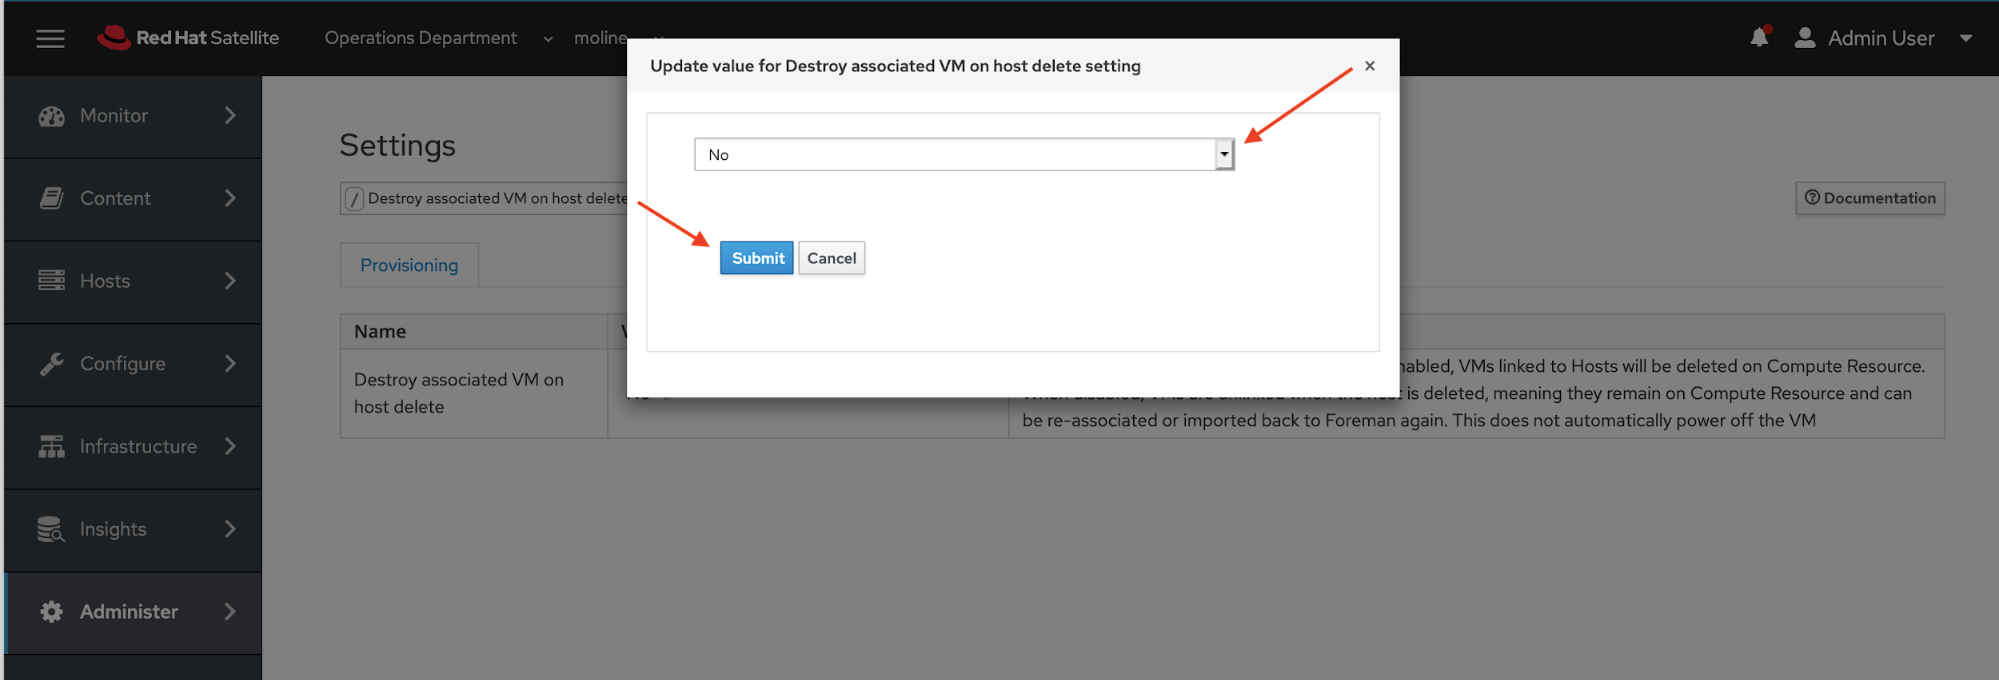
Task: Close the update value dialog
Action: pos(1370,66)
